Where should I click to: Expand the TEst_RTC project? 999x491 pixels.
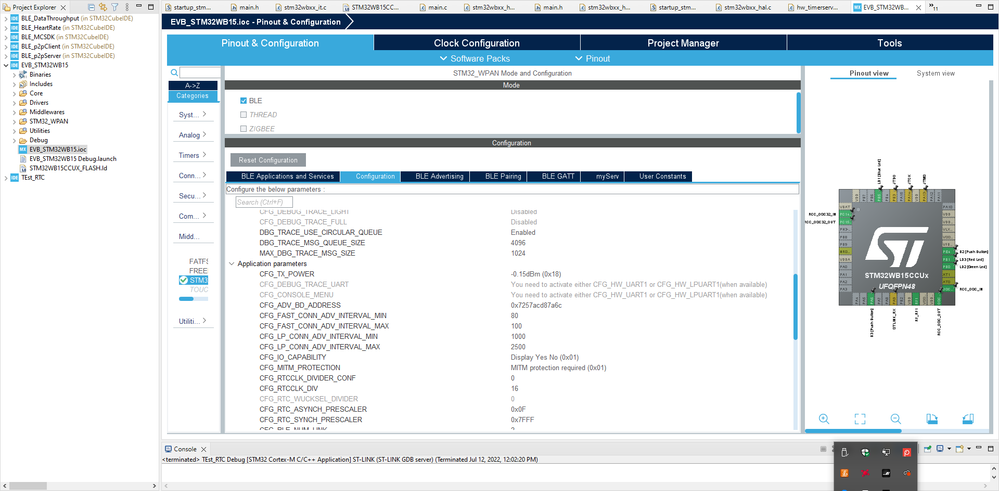click(x=6, y=178)
